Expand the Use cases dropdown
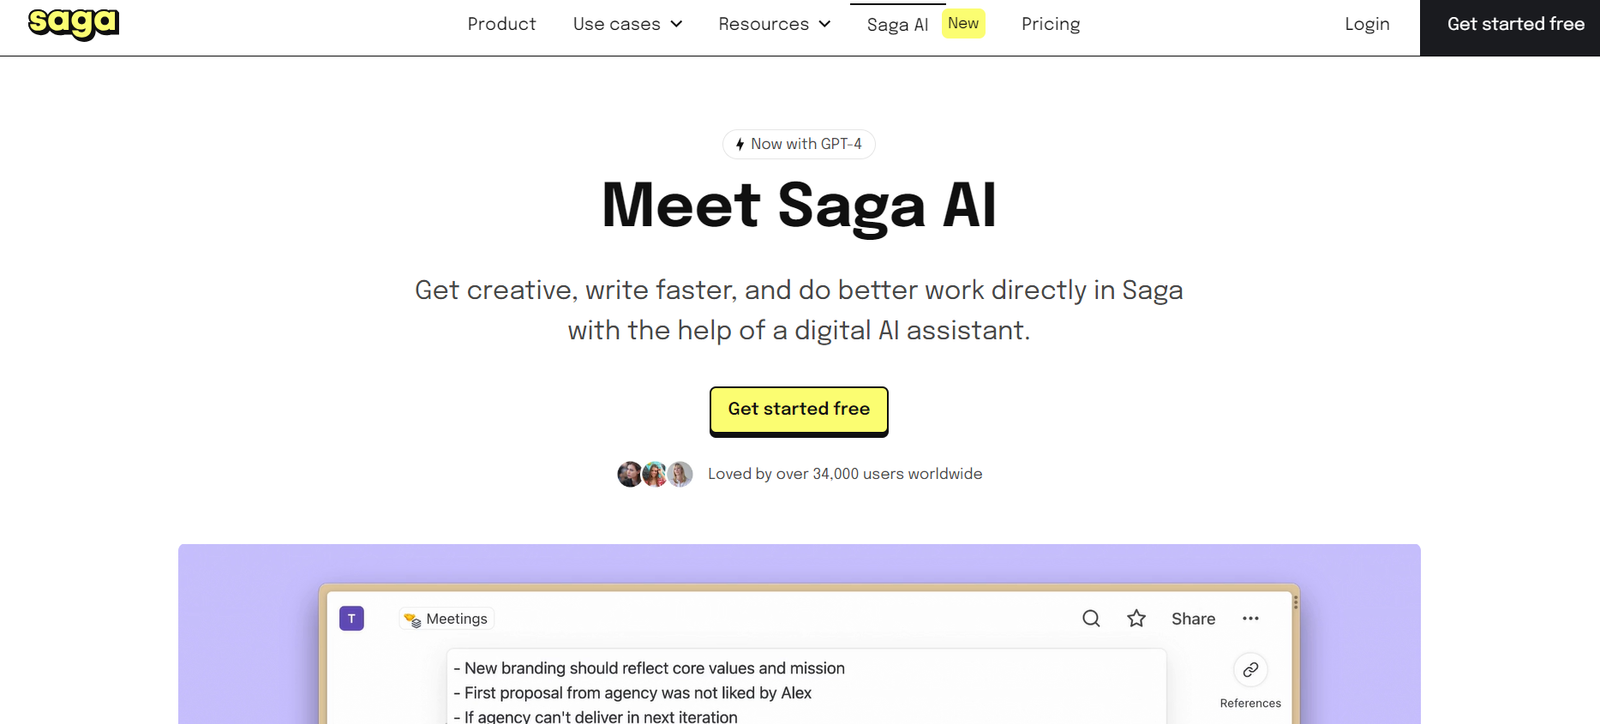This screenshot has height=724, width=1600. (x=627, y=24)
